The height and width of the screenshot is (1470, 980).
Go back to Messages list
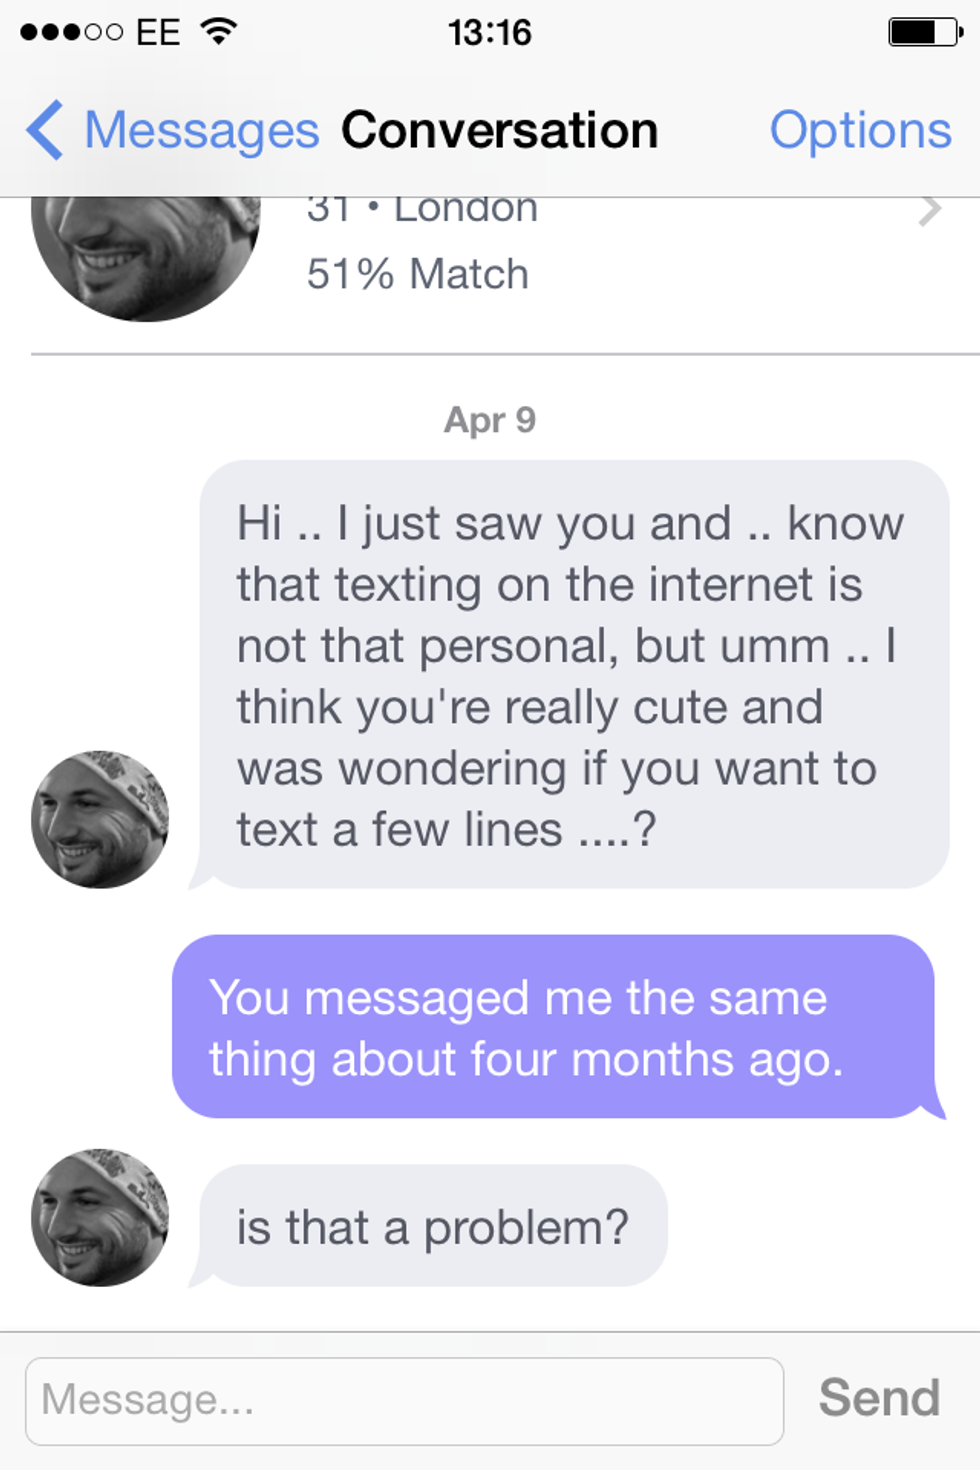click(200, 131)
